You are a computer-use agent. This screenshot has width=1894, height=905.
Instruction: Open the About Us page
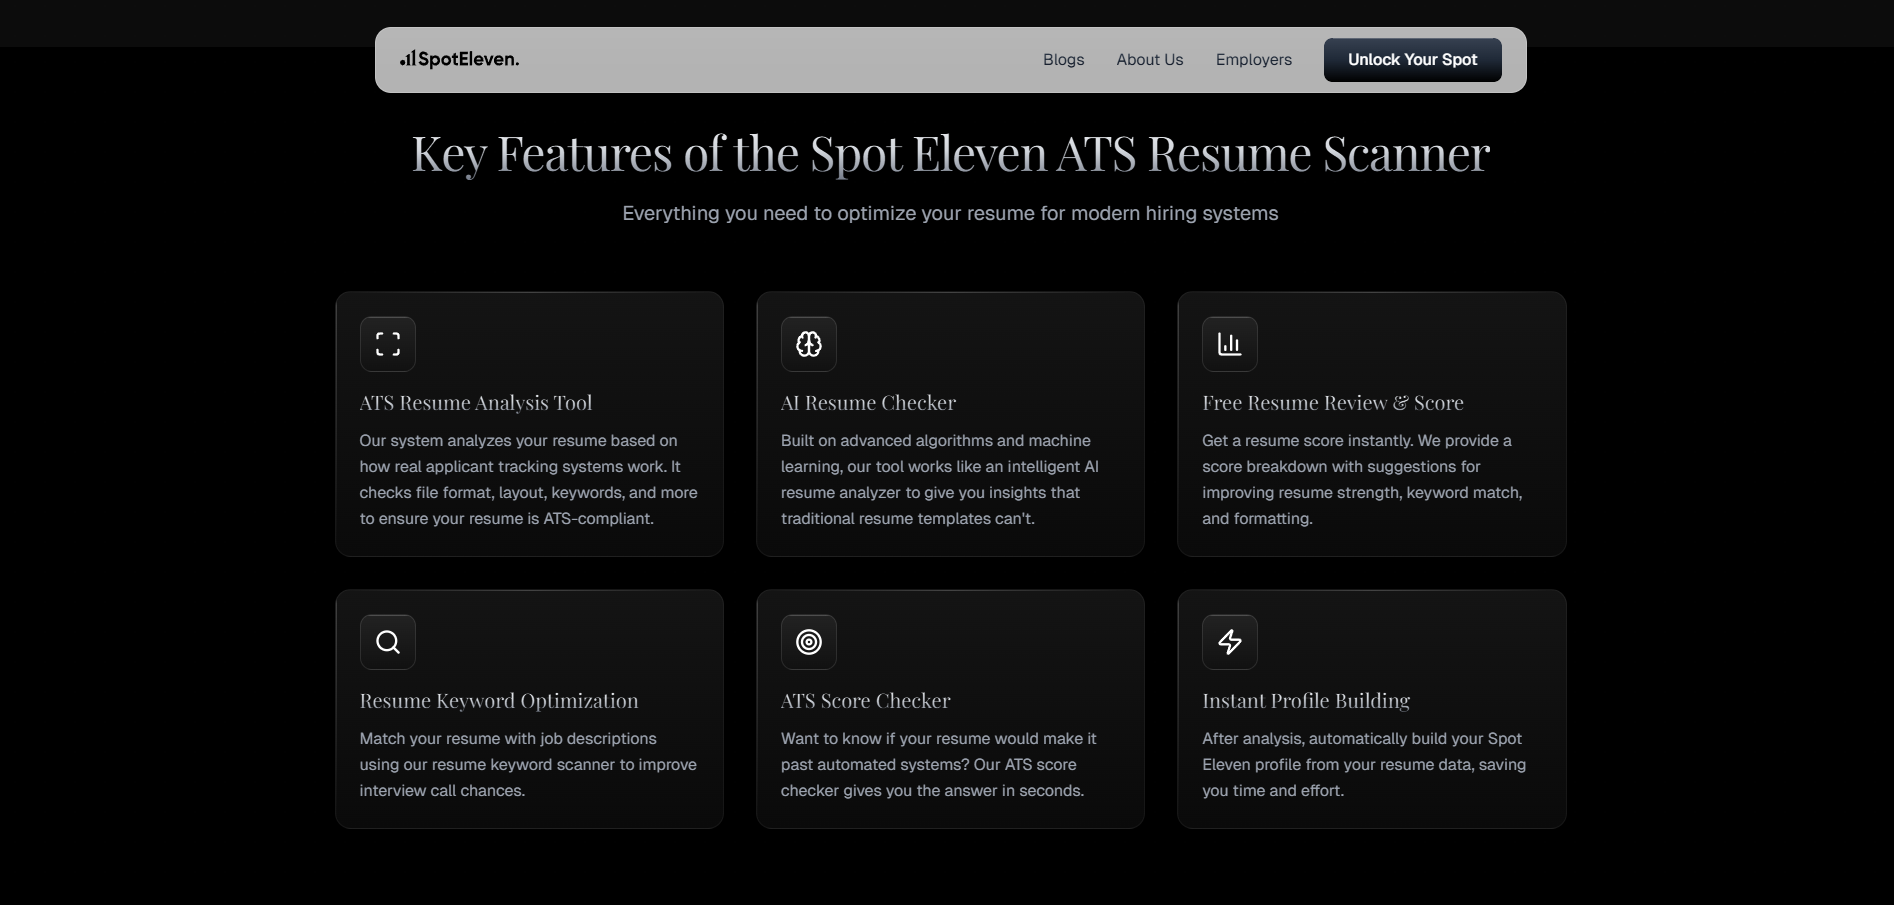coord(1148,60)
